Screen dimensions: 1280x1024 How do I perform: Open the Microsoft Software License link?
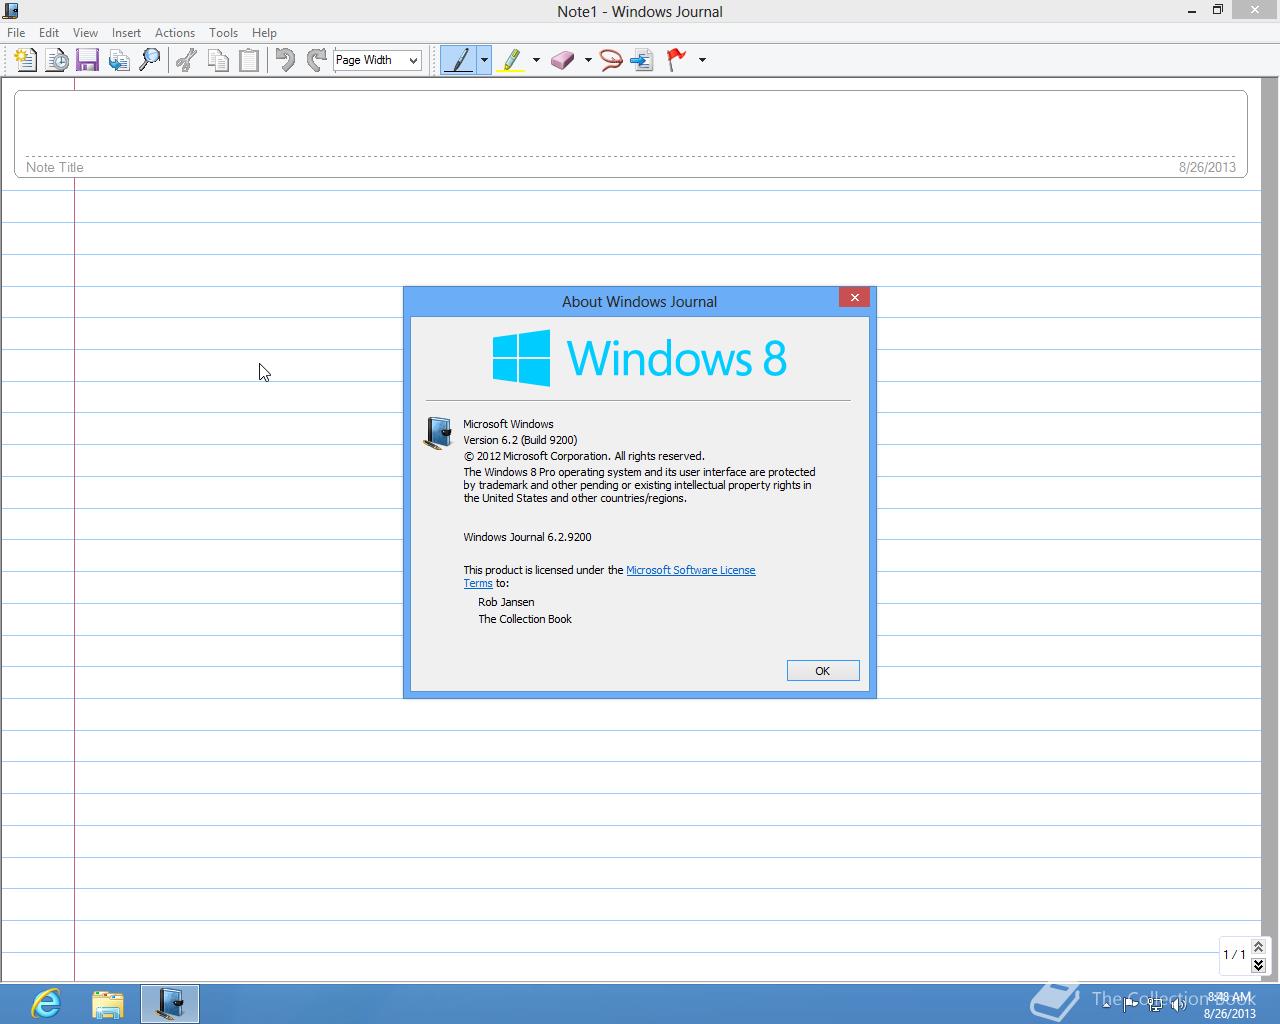(690, 570)
